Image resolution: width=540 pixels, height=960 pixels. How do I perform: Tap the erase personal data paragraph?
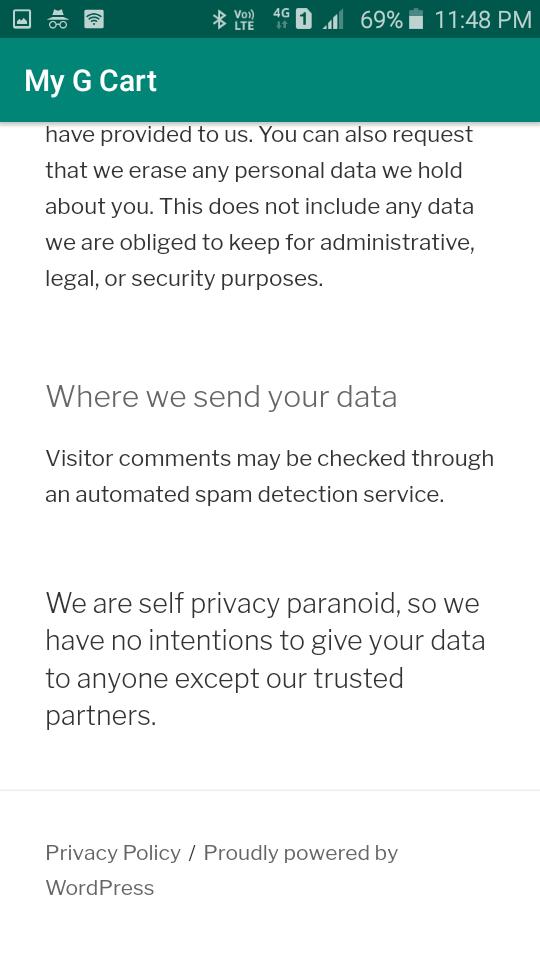click(x=260, y=207)
